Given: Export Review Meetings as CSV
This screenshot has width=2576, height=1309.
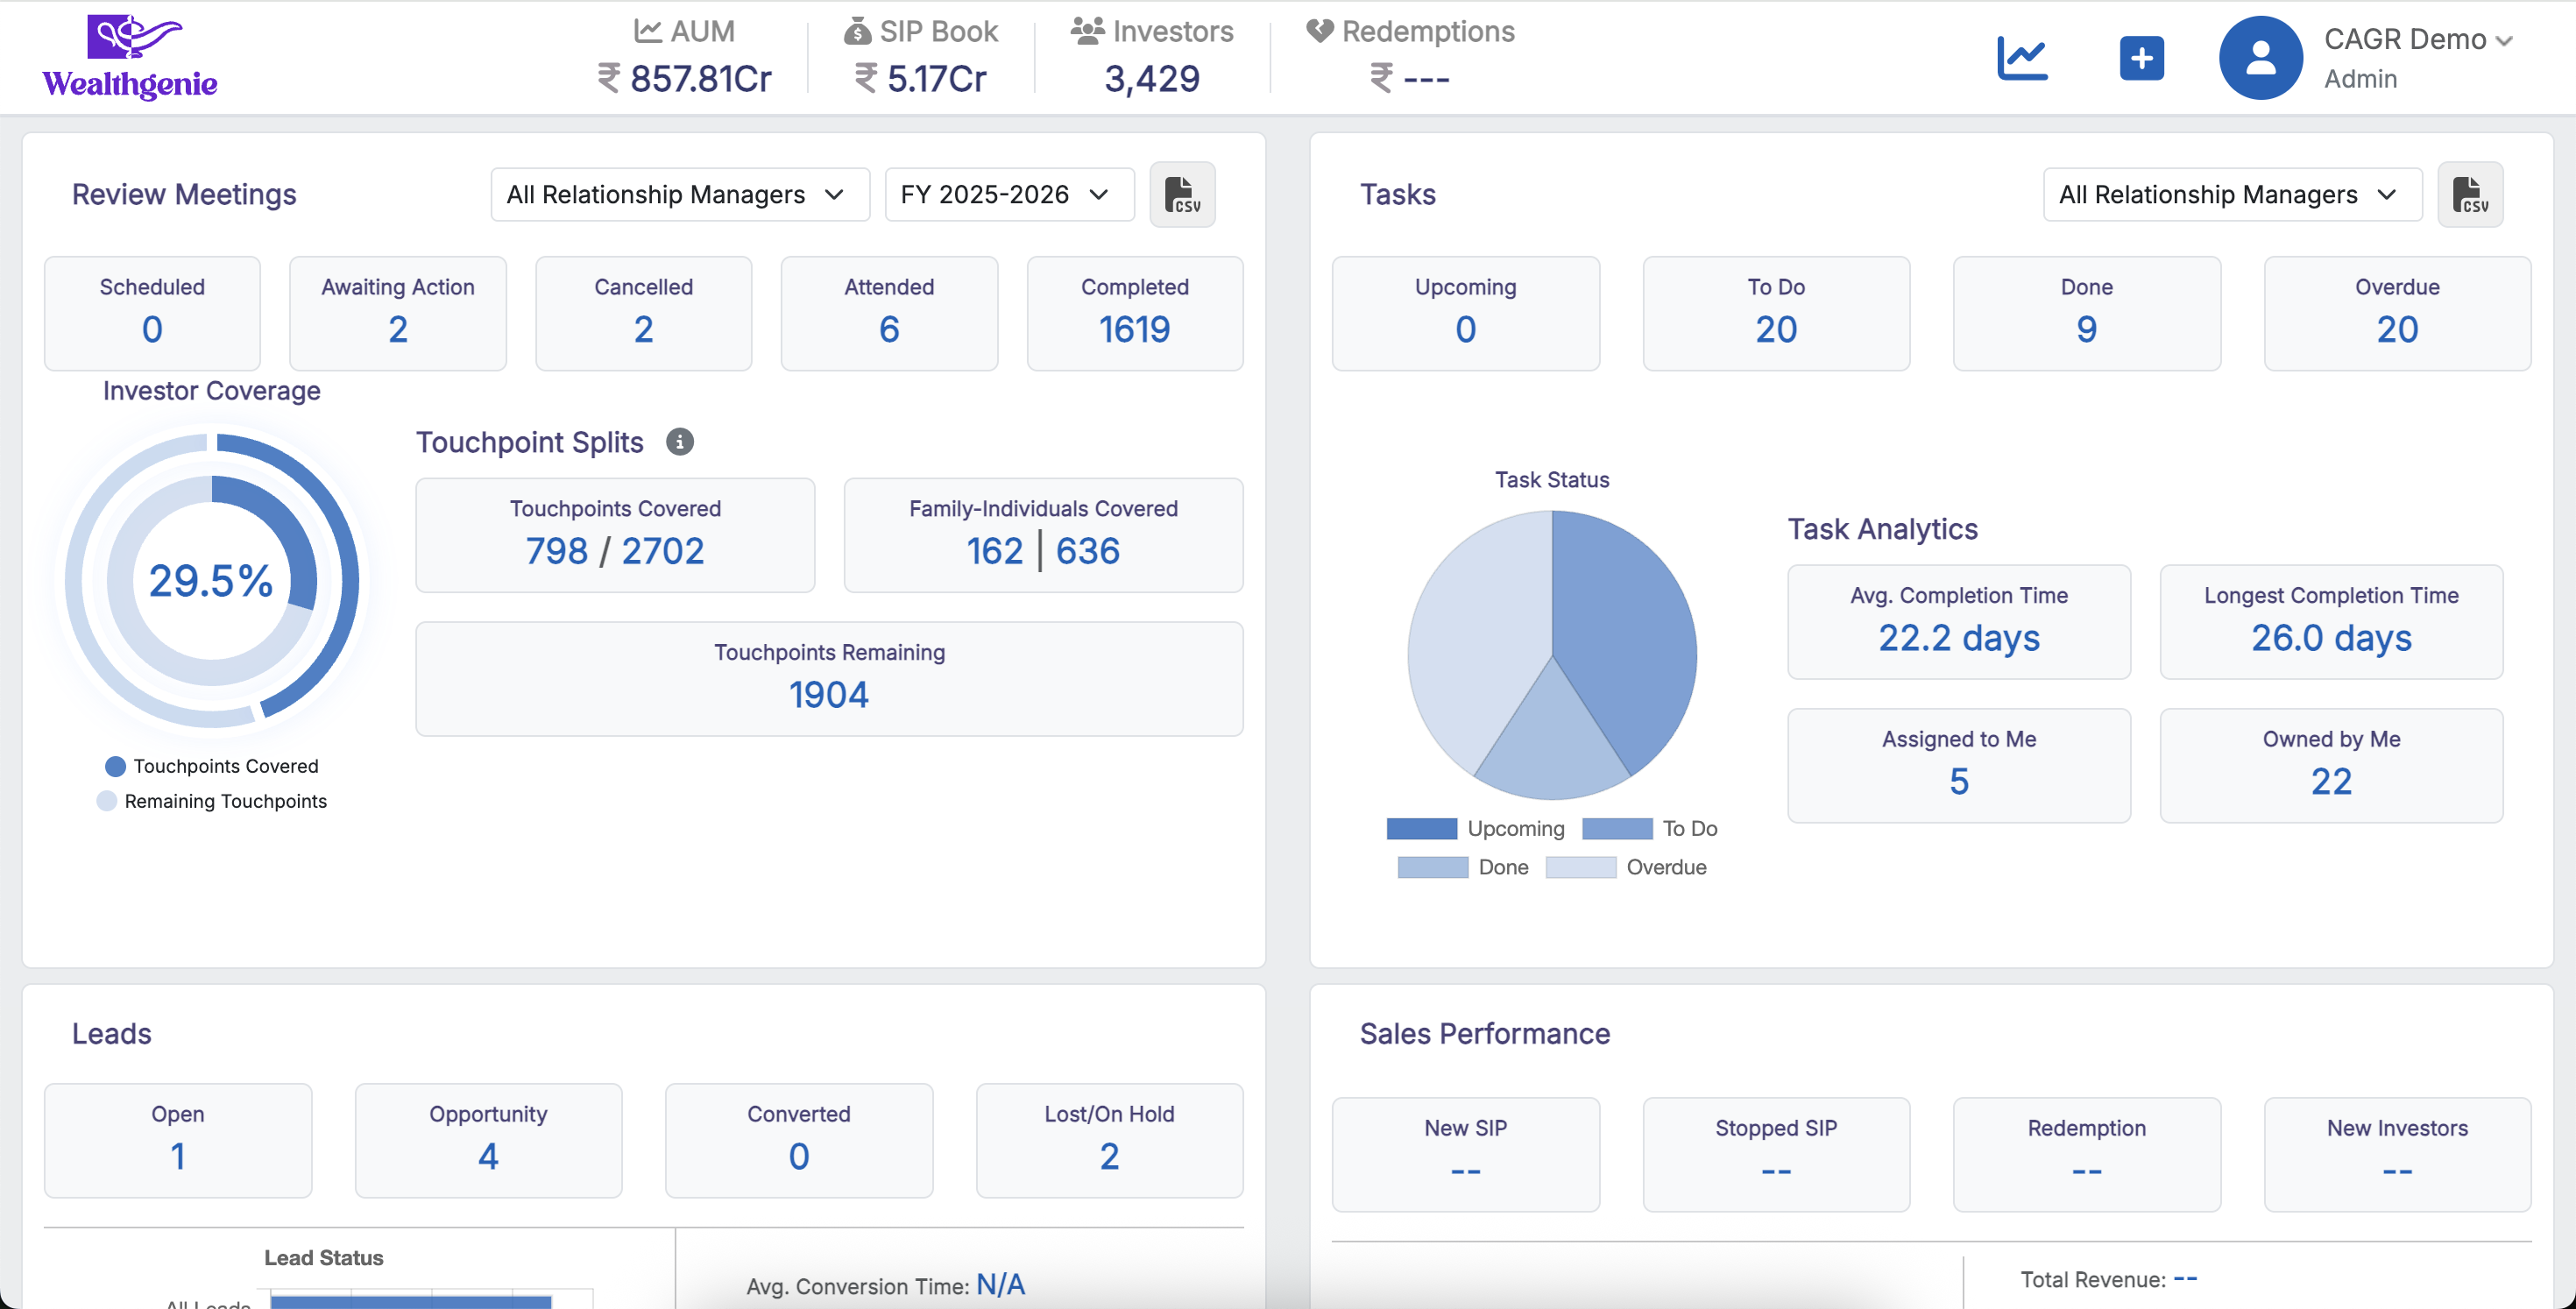Looking at the screenshot, I should (x=1182, y=194).
